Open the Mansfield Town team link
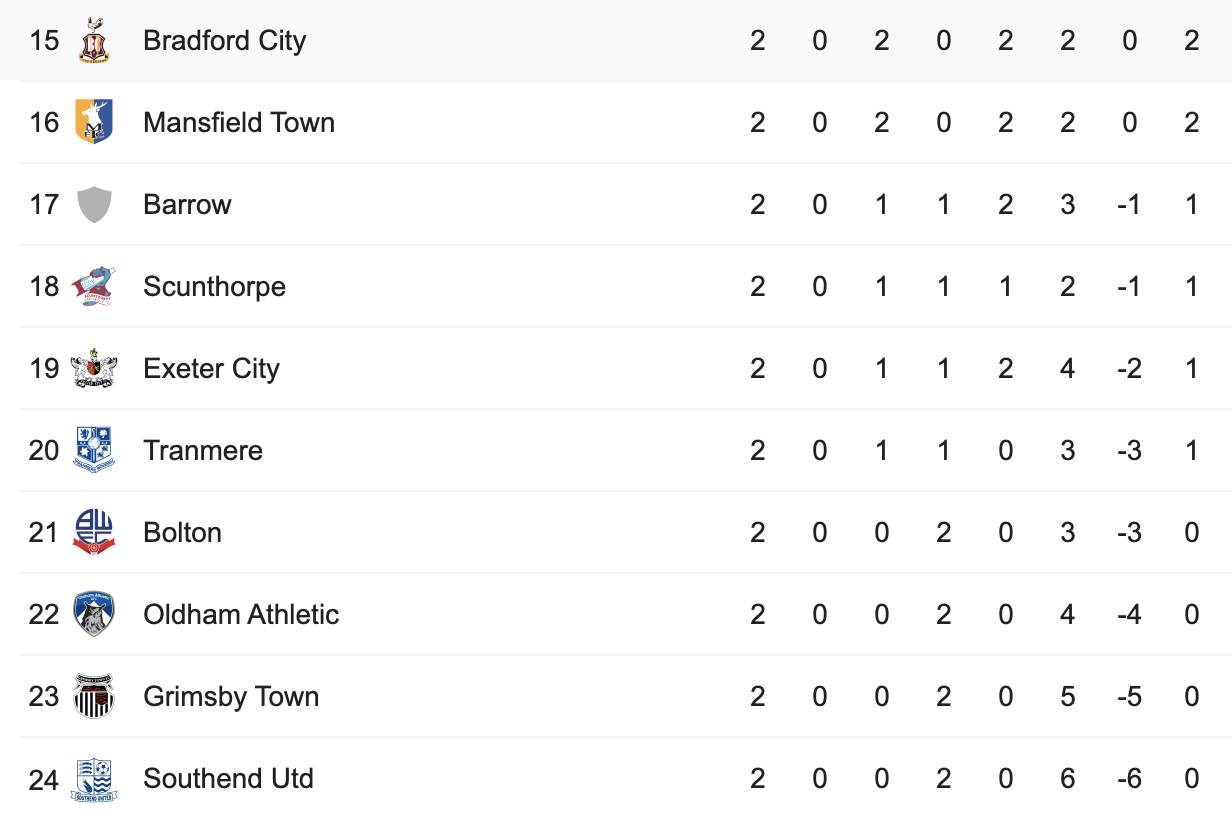1232x828 pixels. point(239,123)
